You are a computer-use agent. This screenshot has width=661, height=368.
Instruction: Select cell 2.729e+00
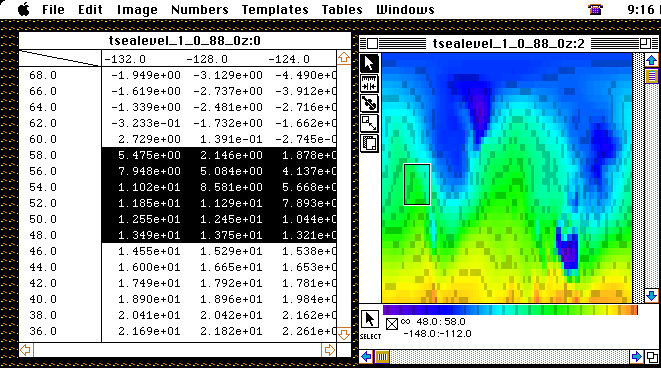pyautogui.click(x=149, y=139)
